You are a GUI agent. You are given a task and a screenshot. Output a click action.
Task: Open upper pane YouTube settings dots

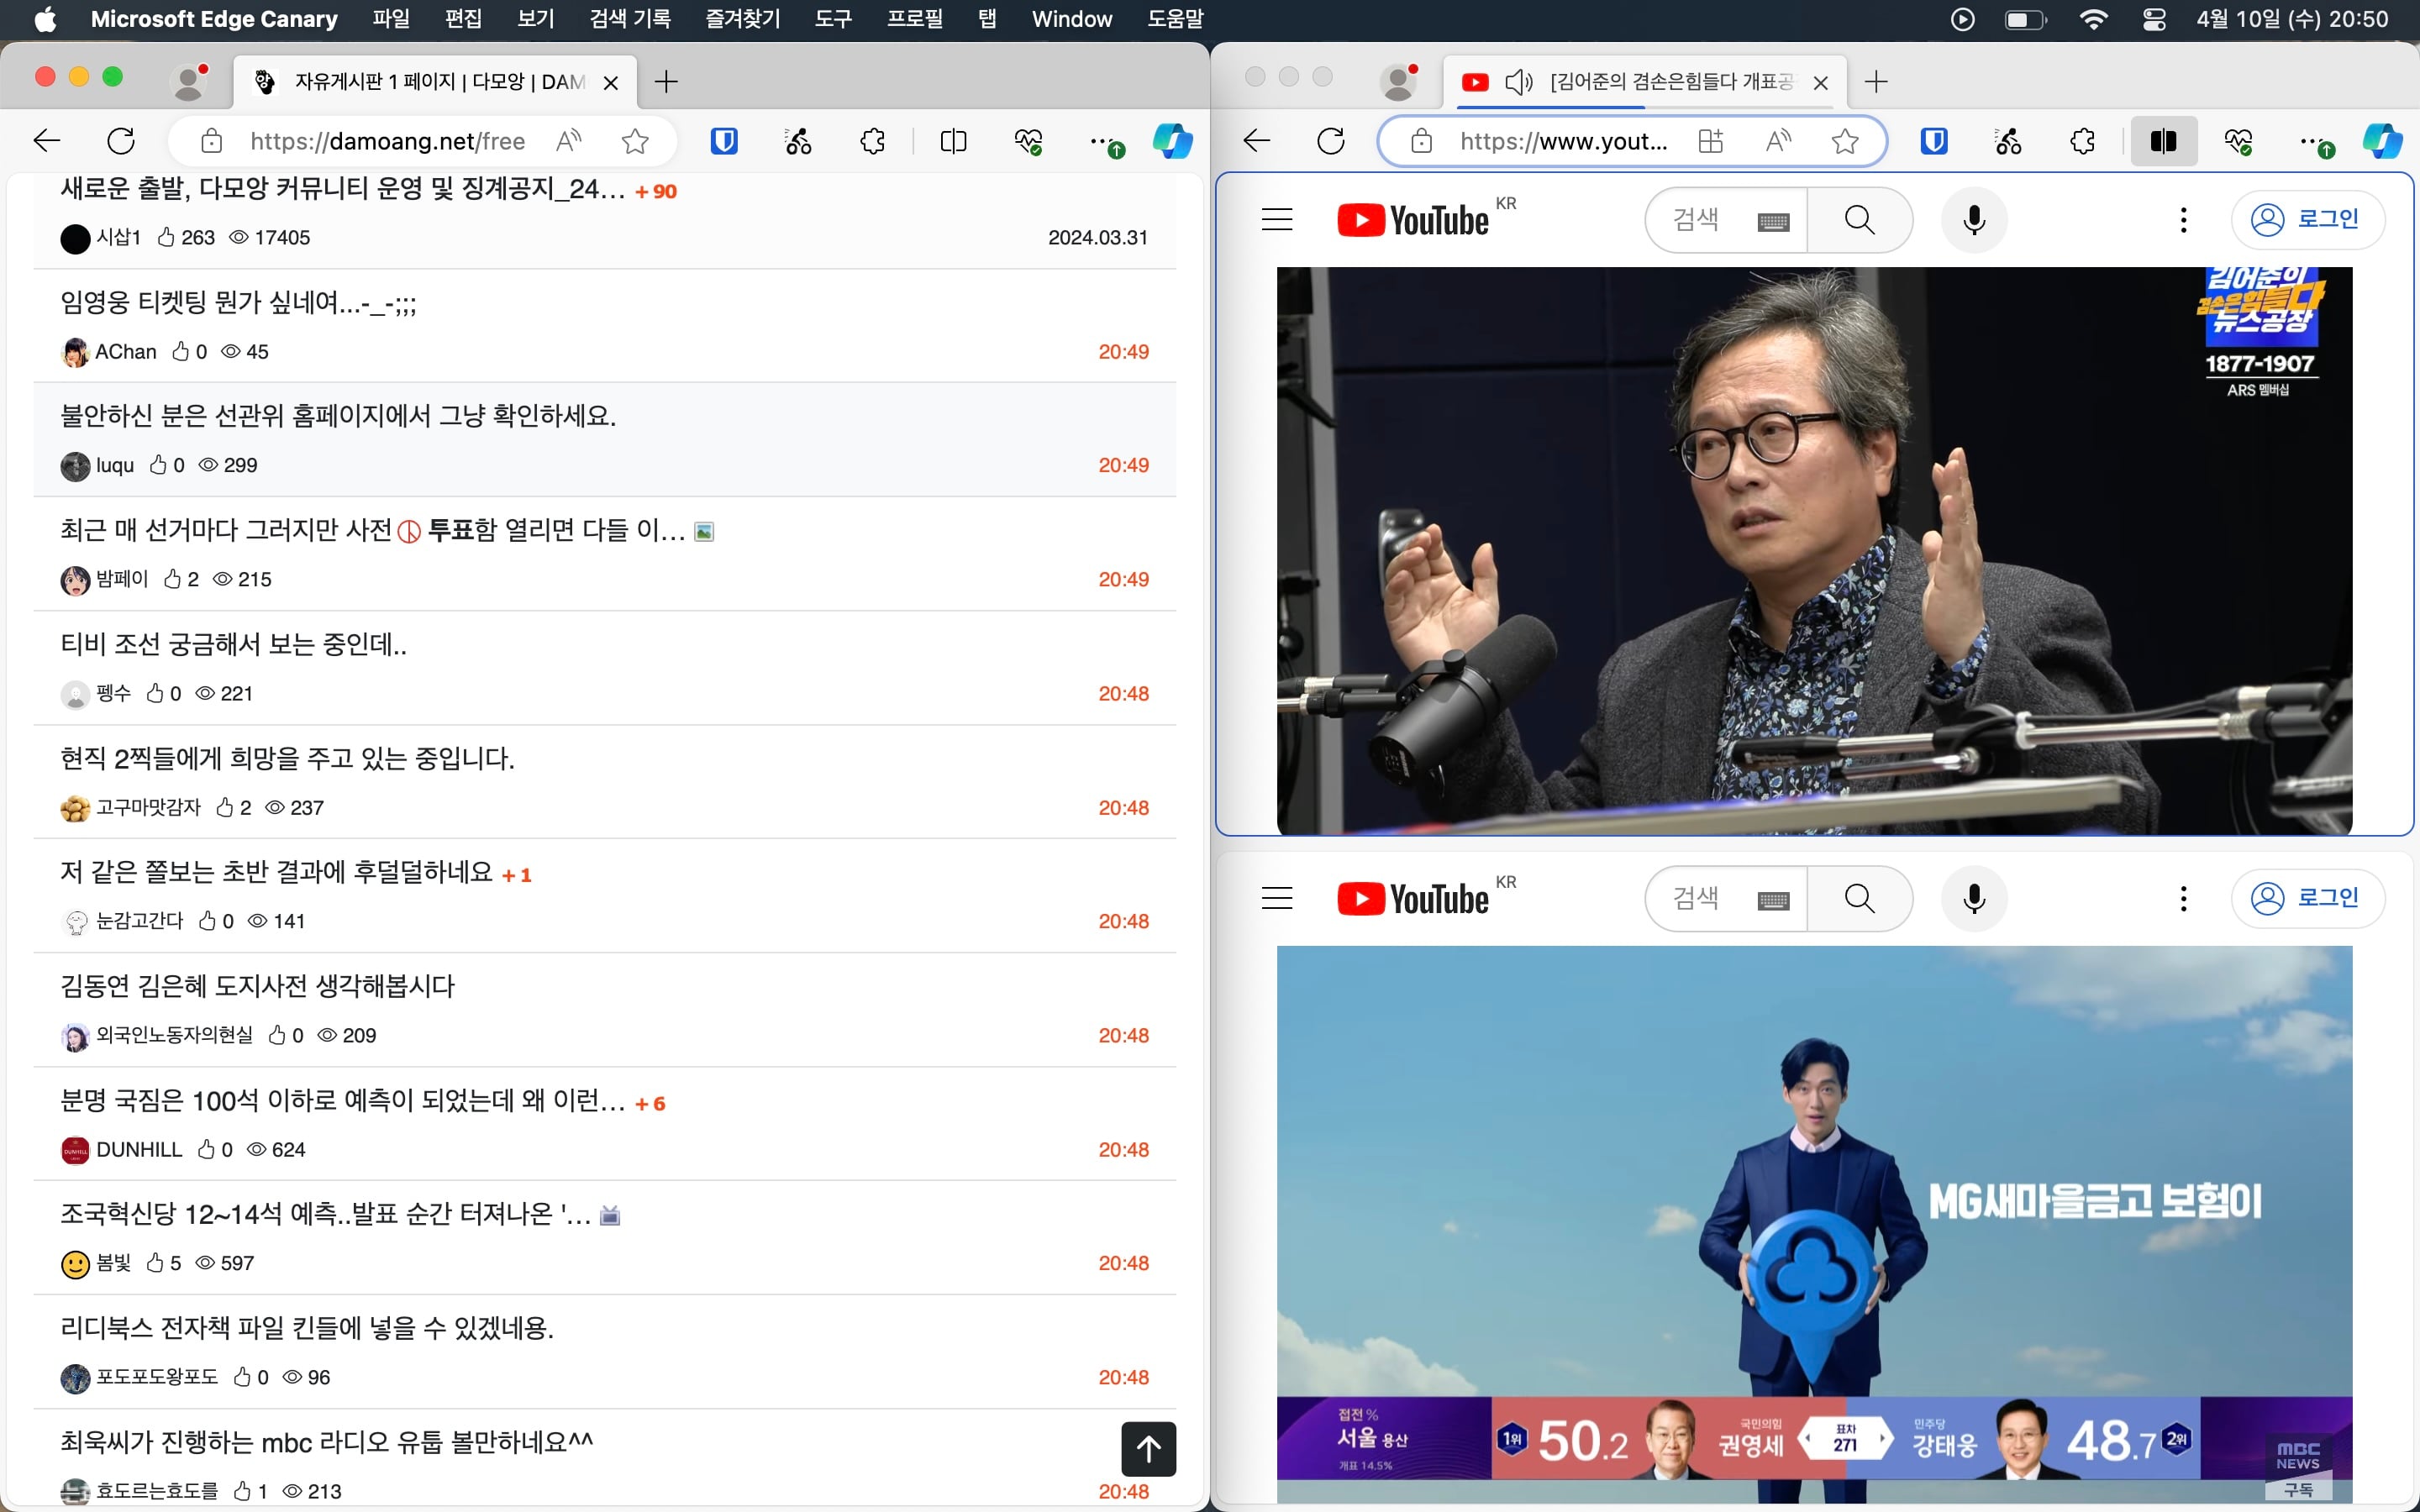2184,219
